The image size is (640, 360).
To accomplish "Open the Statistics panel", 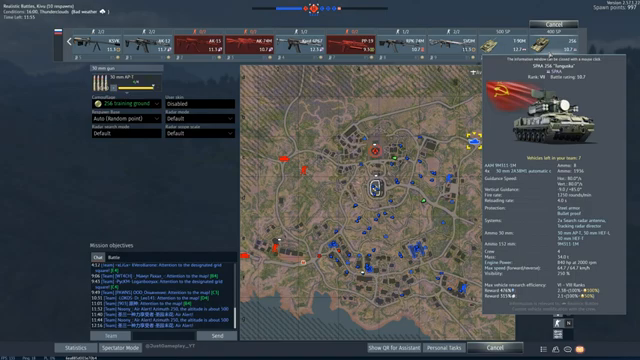I will tap(76, 348).
